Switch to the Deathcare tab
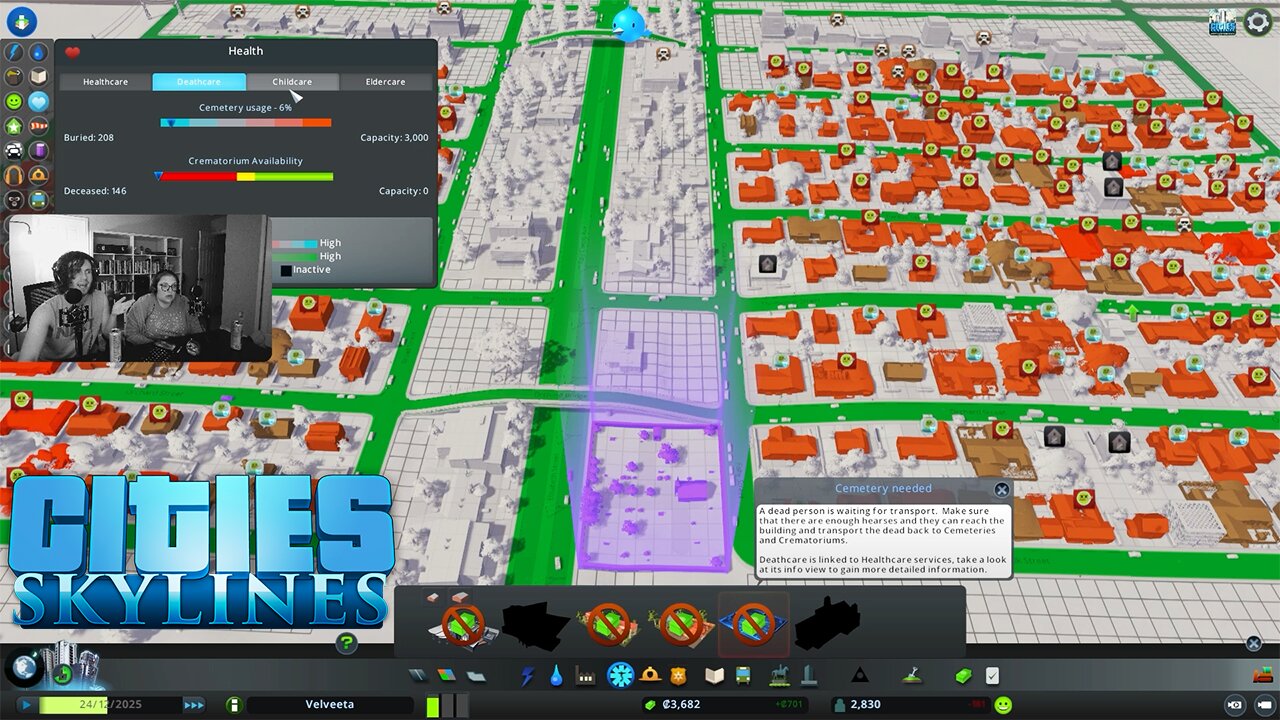This screenshot has height=720, width=1280. (x=199, y=82)
